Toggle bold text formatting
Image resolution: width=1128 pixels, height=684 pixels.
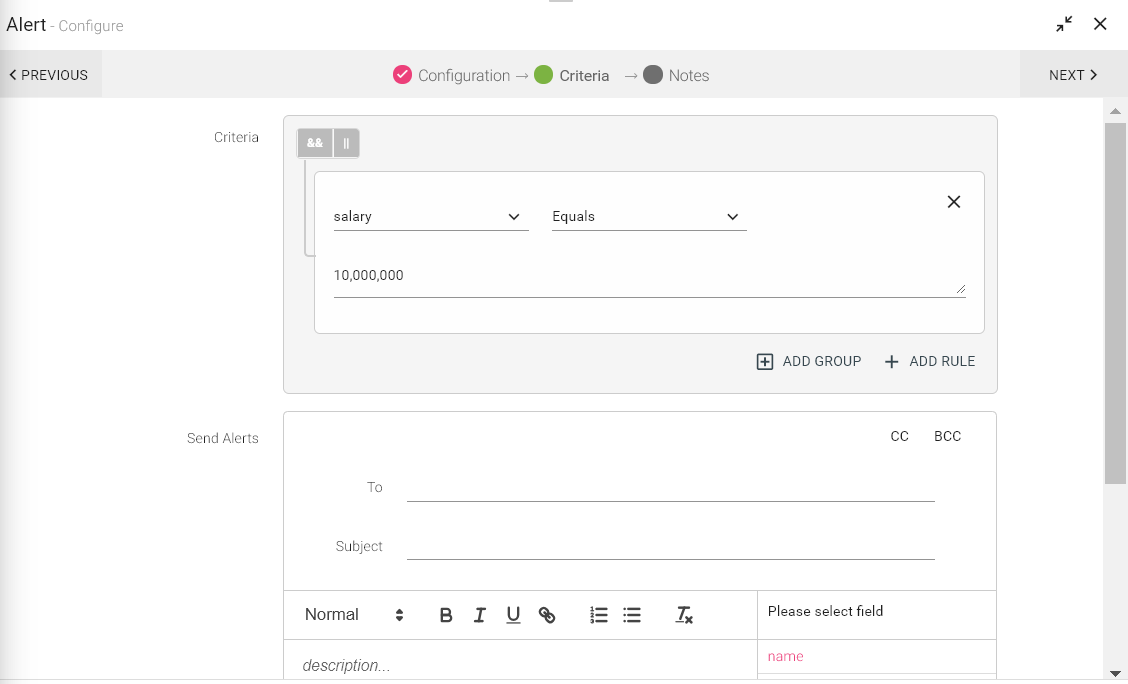click(x=446, y=615)
